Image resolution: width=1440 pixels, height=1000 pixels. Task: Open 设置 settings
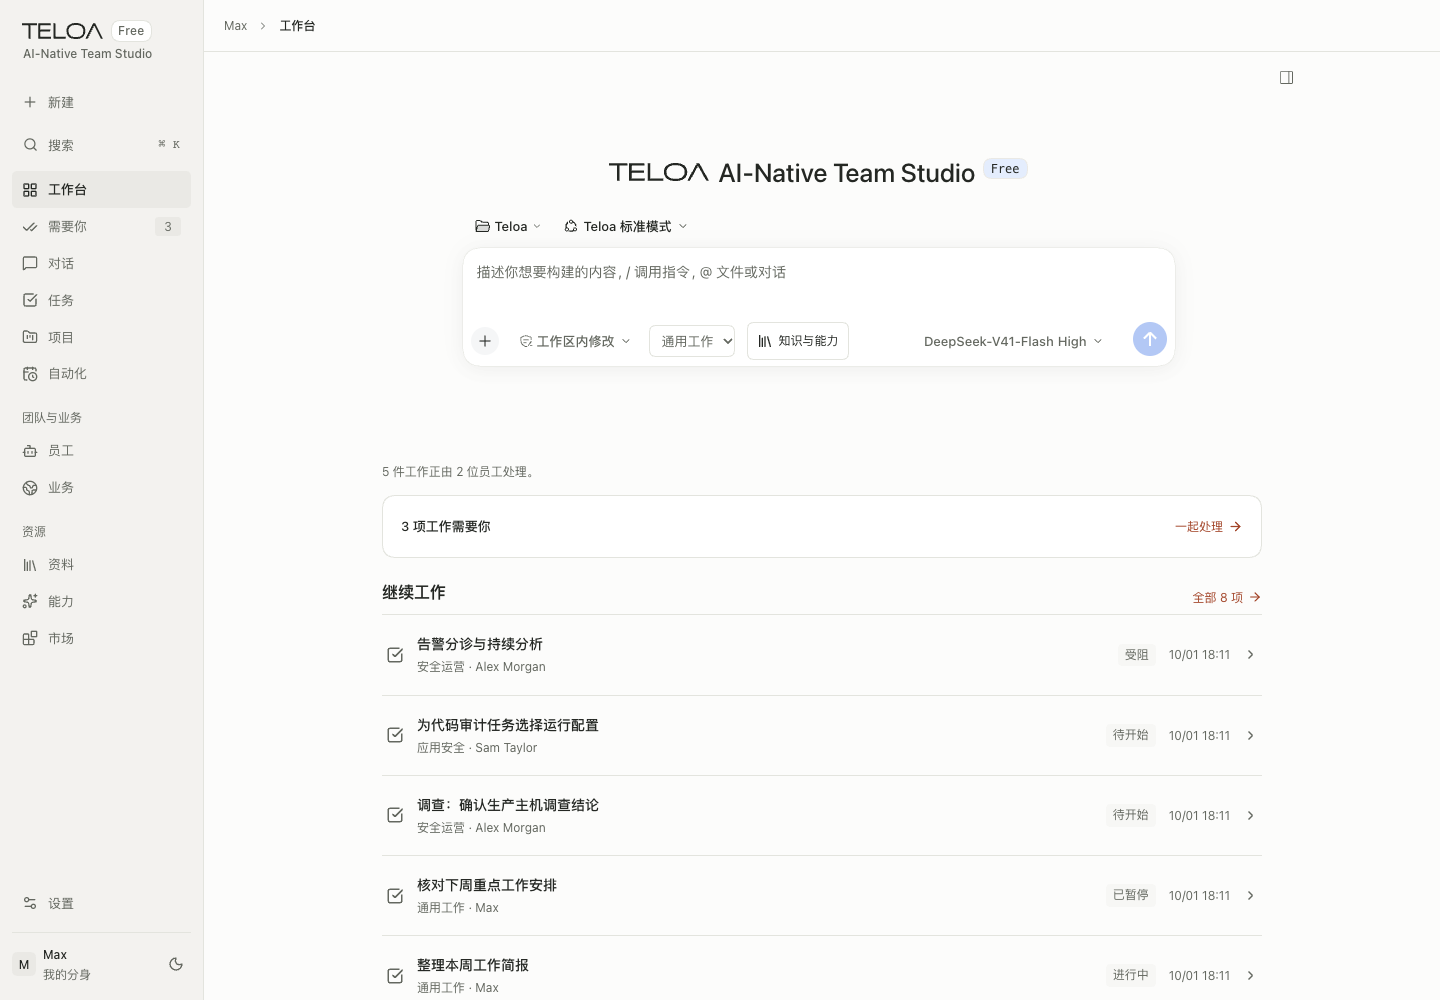pyautogui.click(x=101, y=903)
